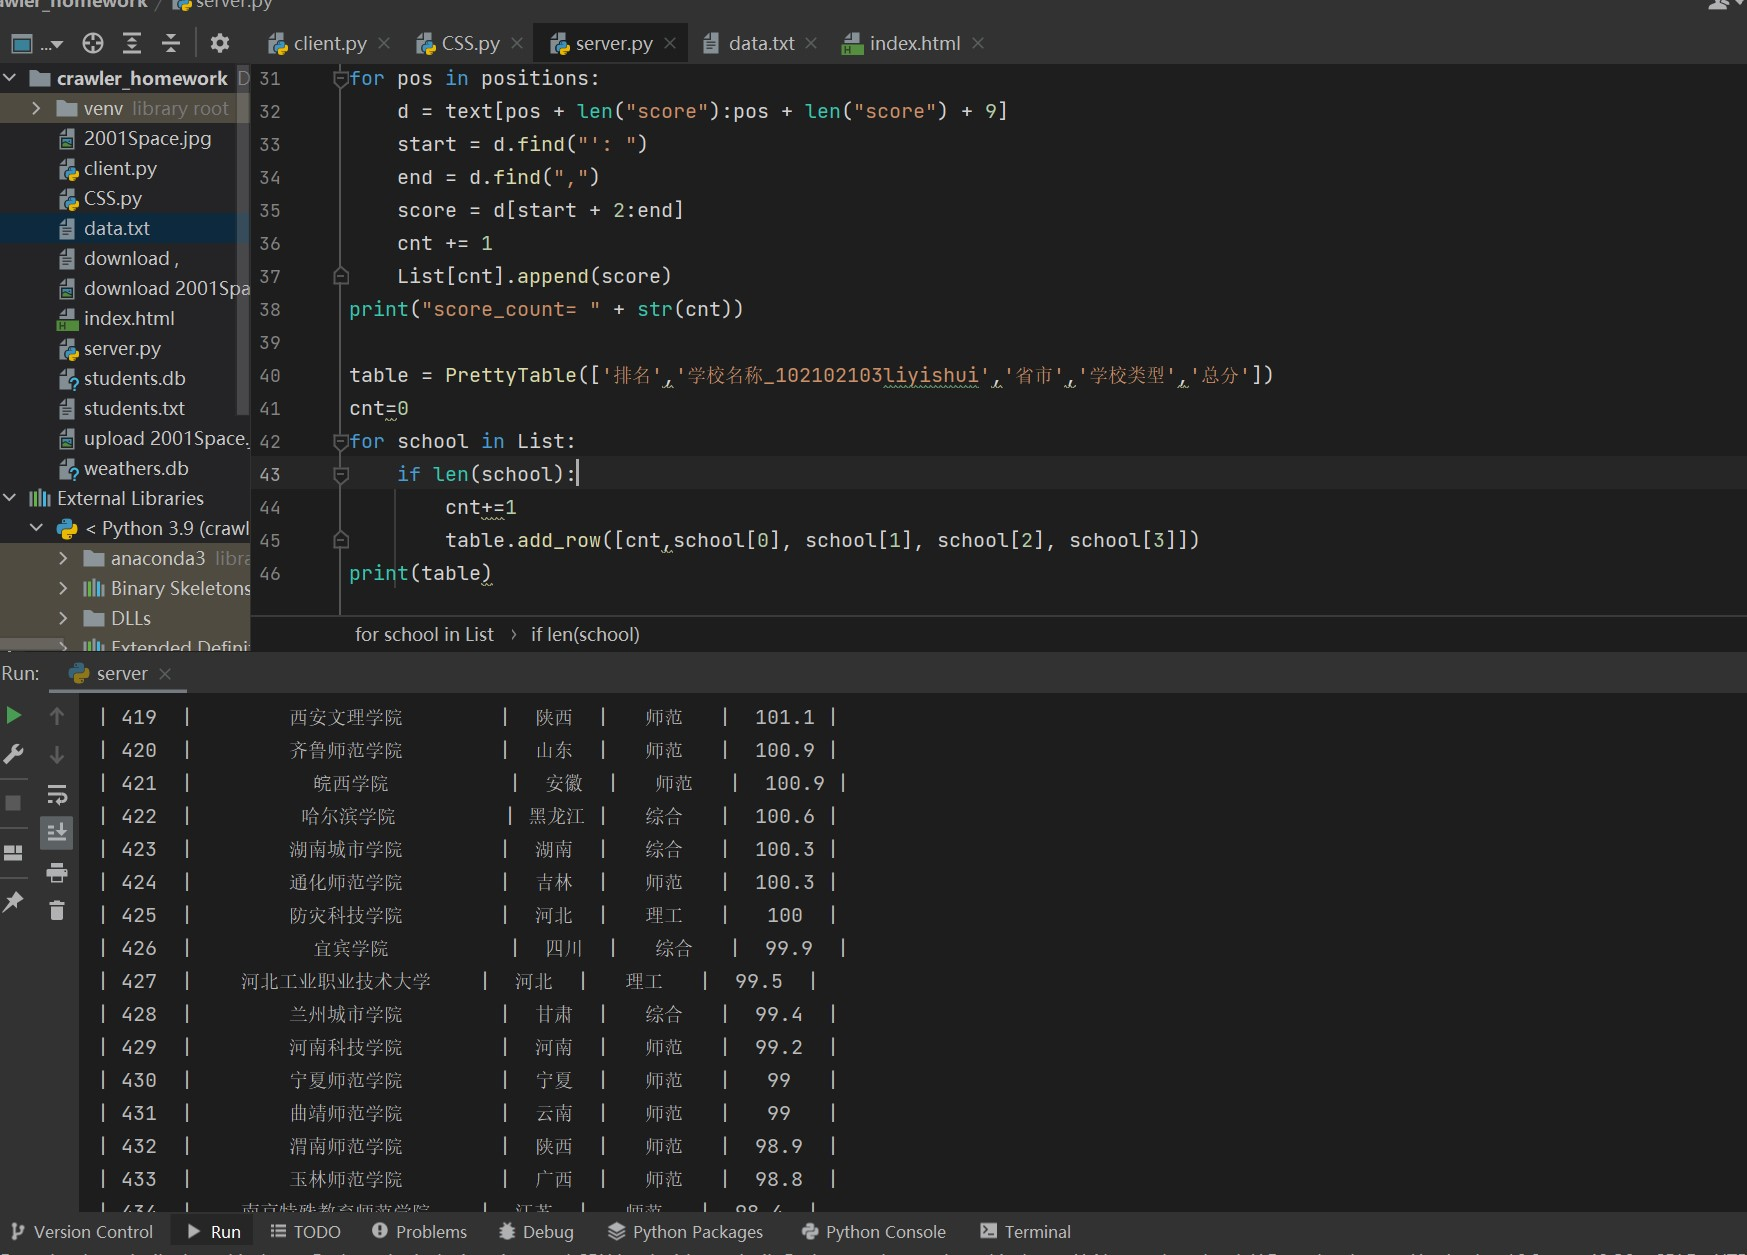Open project panel settings gear
The width and height of the screenshot is (1747, 1255).
[220, 43]
